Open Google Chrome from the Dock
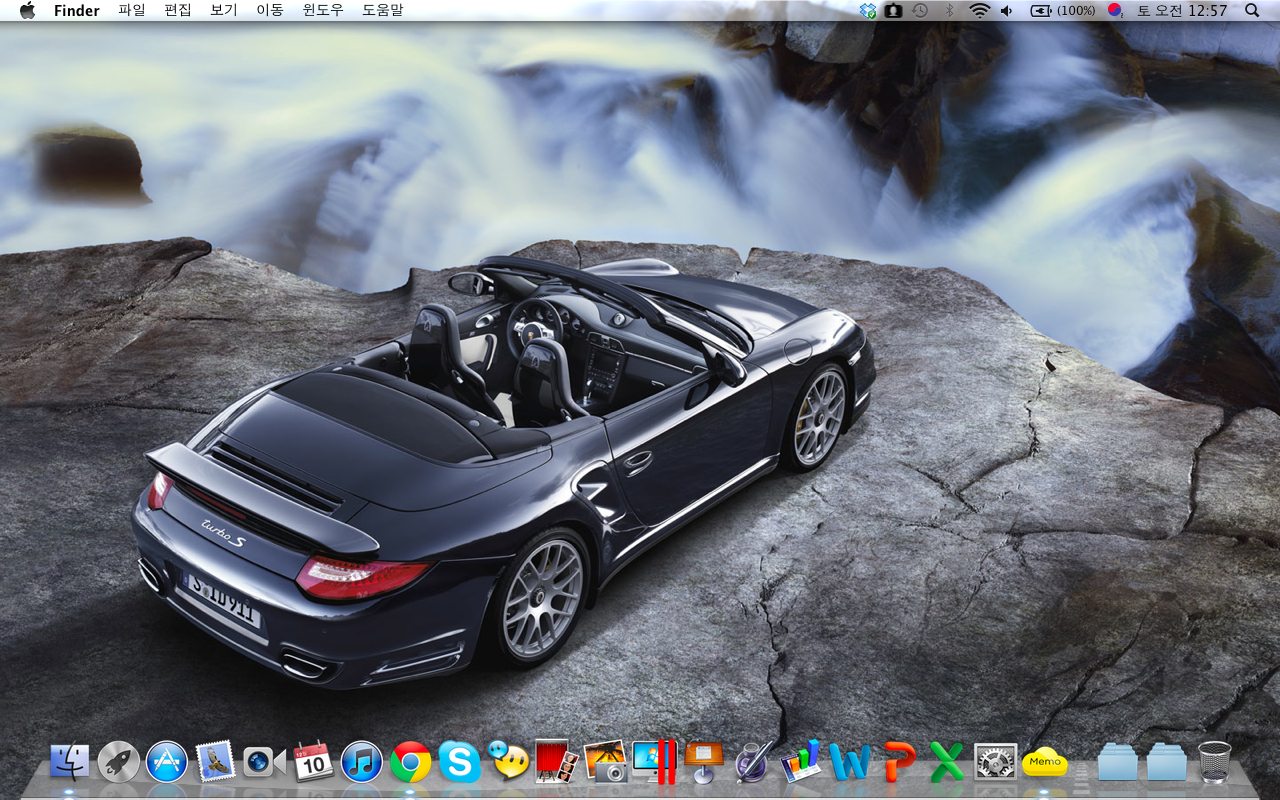The height and width of the screenshot is (800, 1280). (x=410, y=763)
